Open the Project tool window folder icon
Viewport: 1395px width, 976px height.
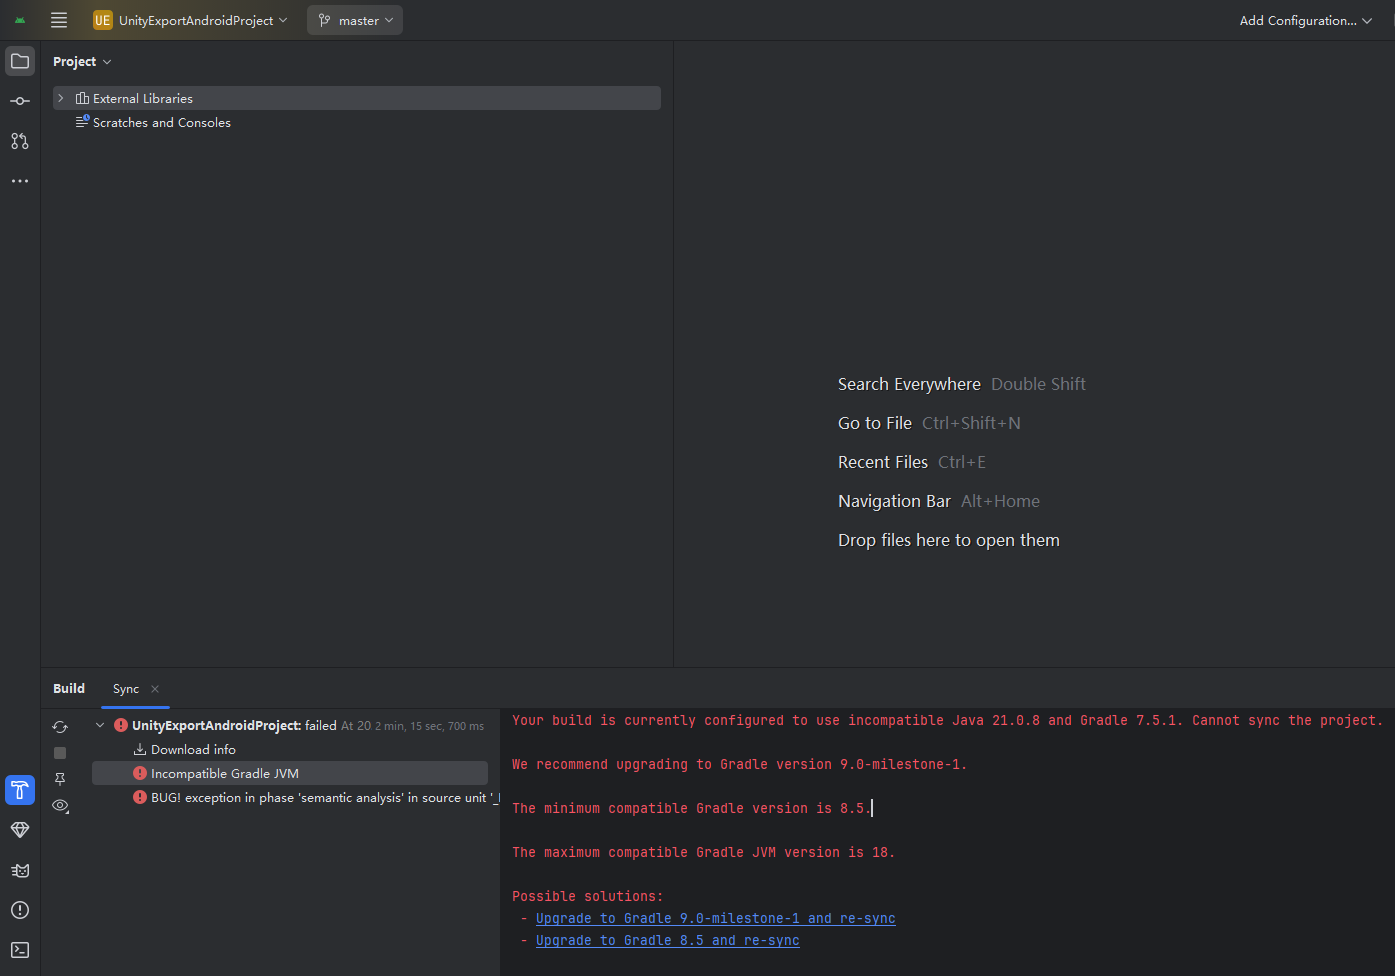coord(20,61)
